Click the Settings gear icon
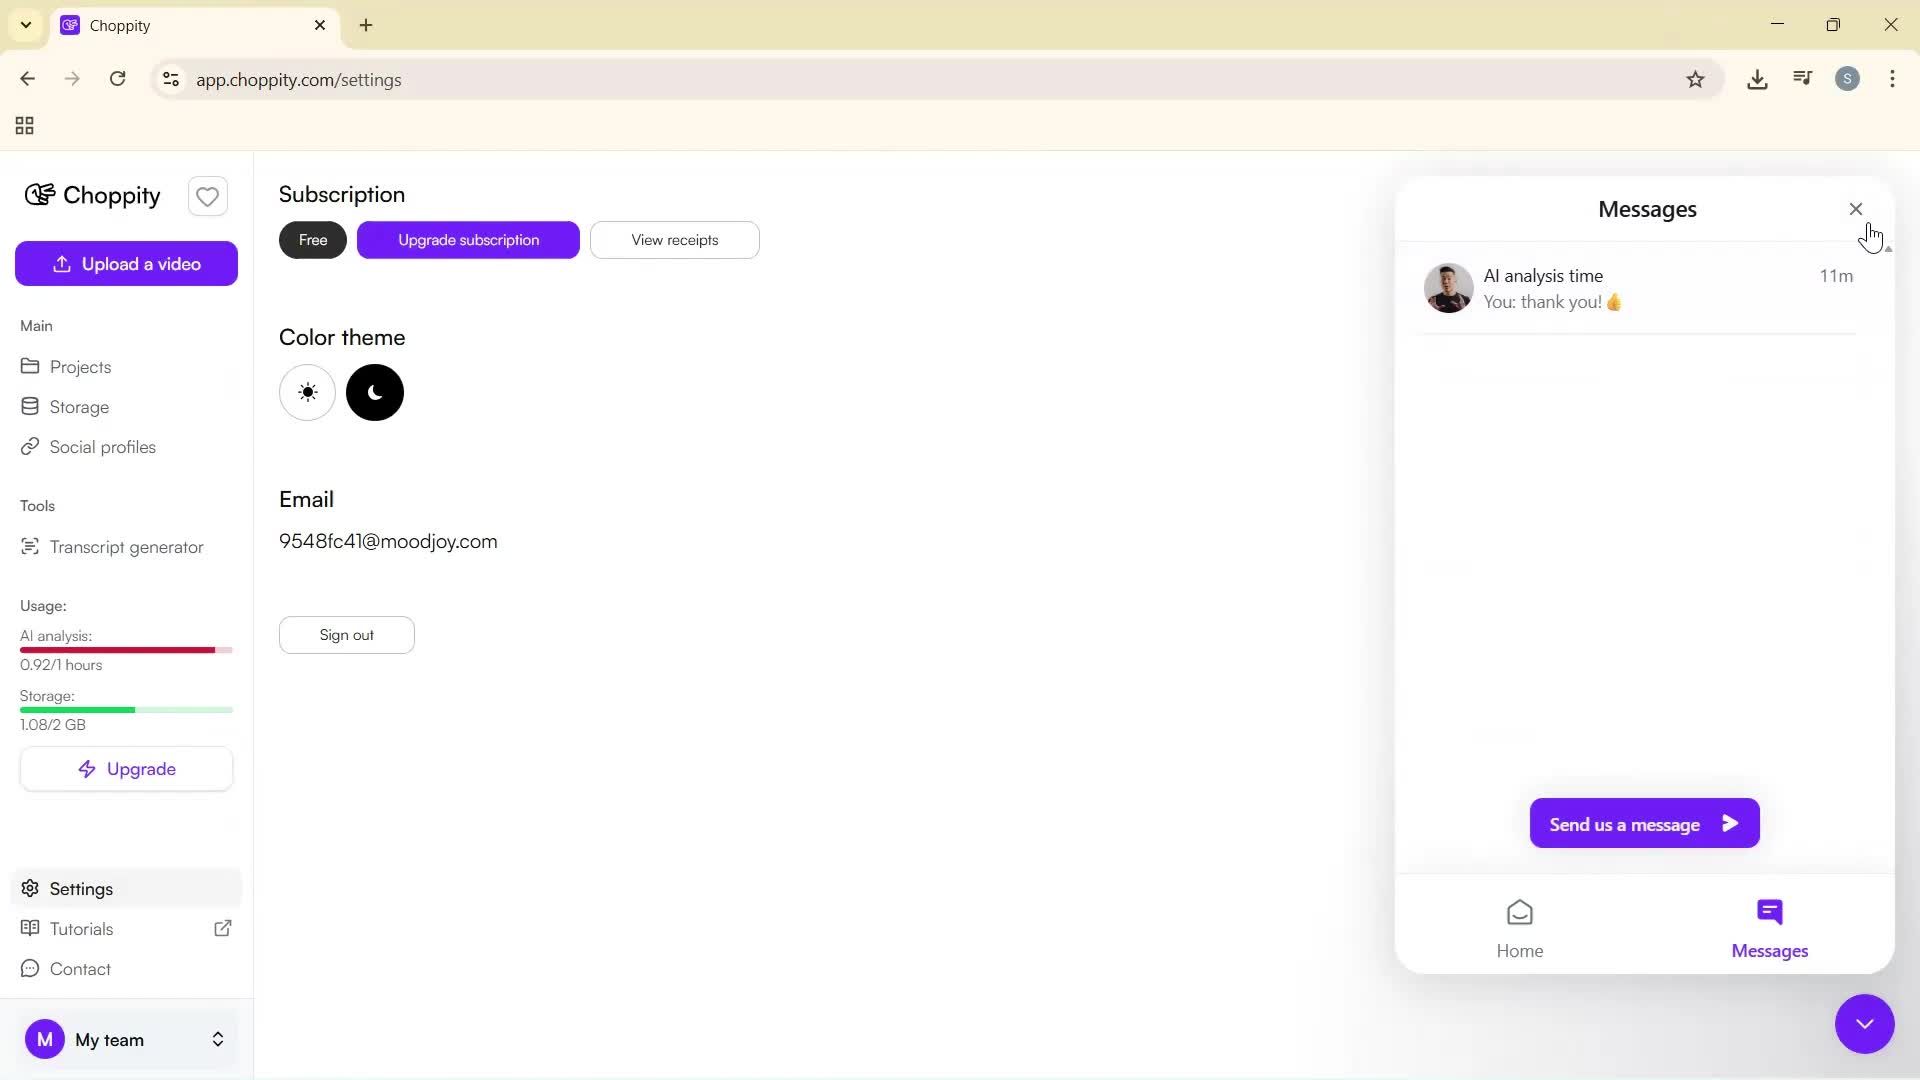This screenshot has height=1080, width=1920. pos(31,888)
